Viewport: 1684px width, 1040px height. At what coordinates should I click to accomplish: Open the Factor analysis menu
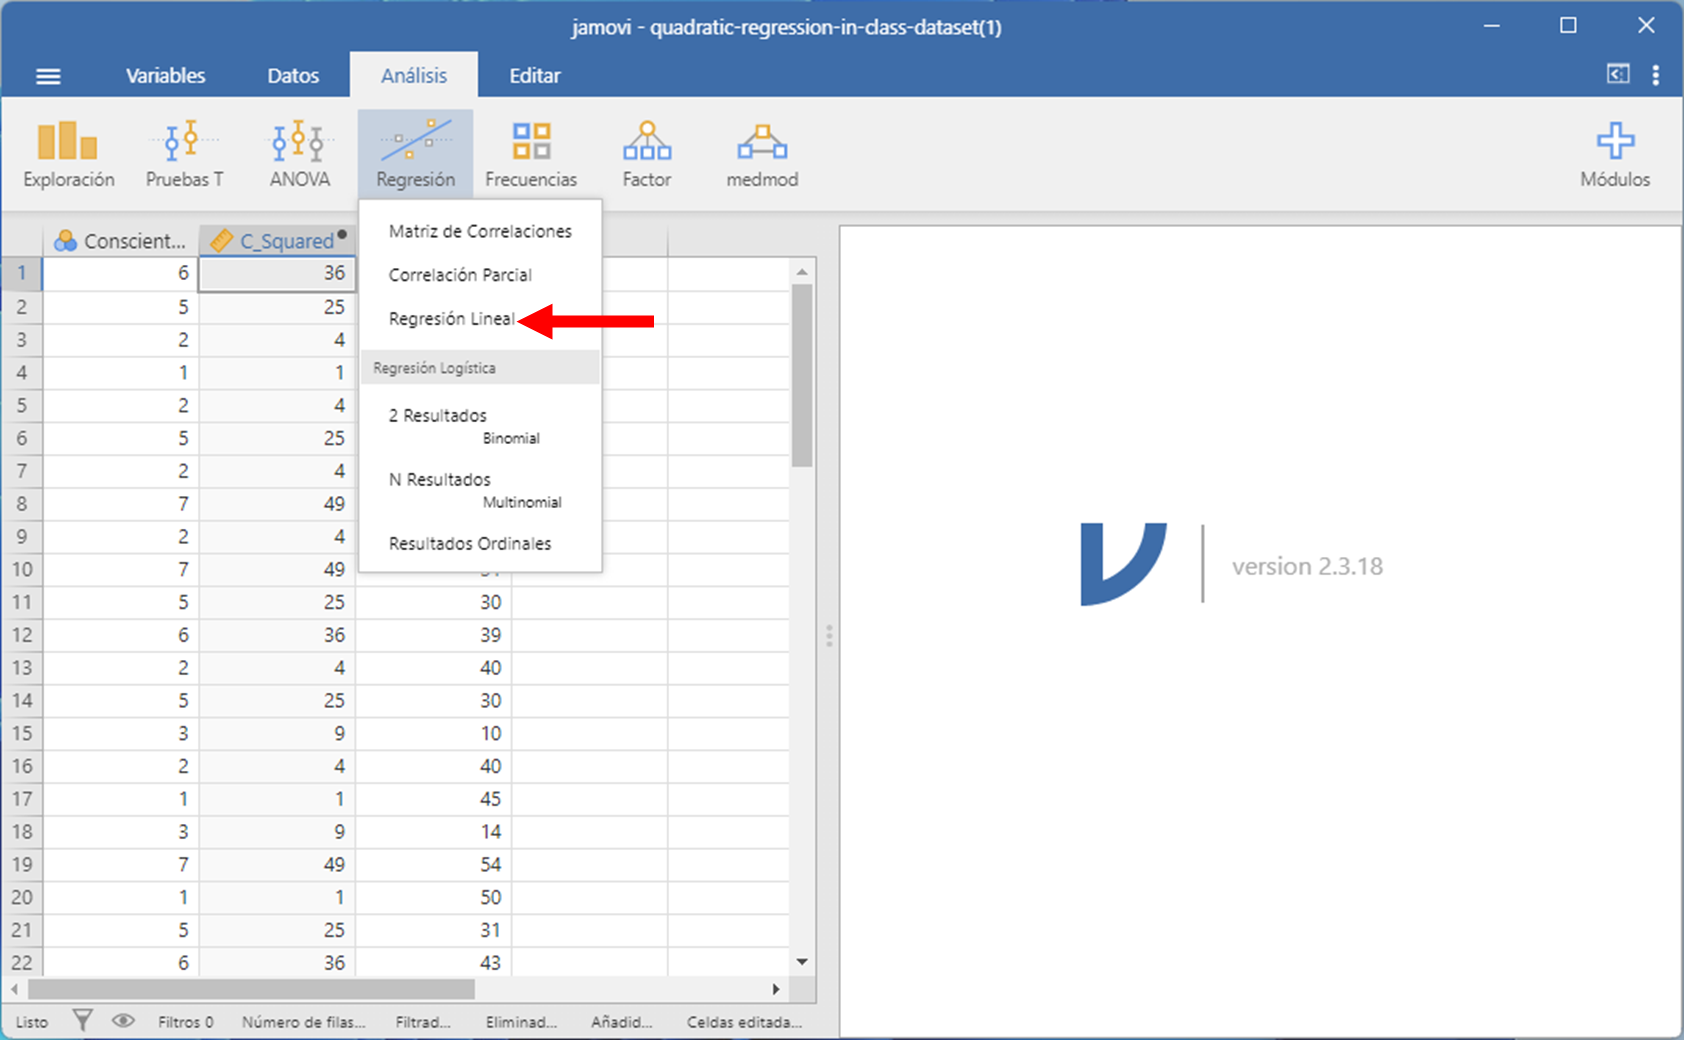pyautogui.click(x=646, y=154)
